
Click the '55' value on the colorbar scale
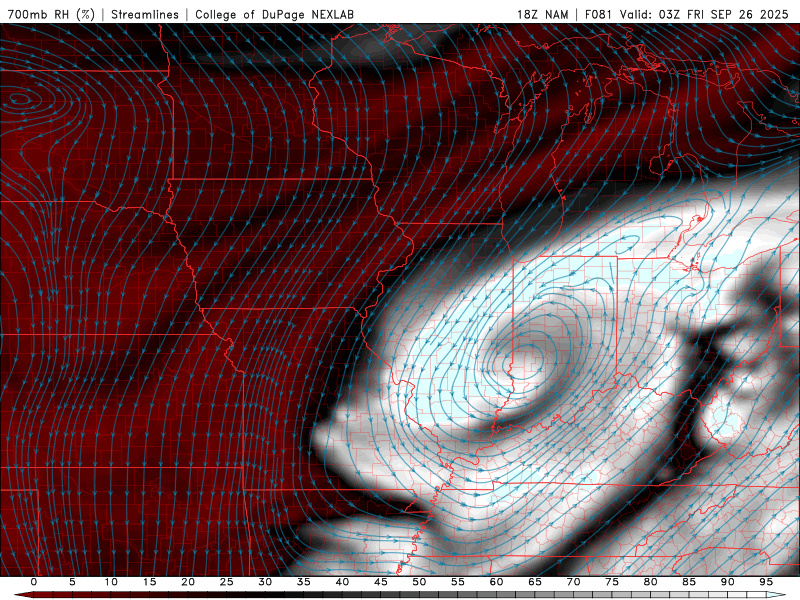coord(458,582)
